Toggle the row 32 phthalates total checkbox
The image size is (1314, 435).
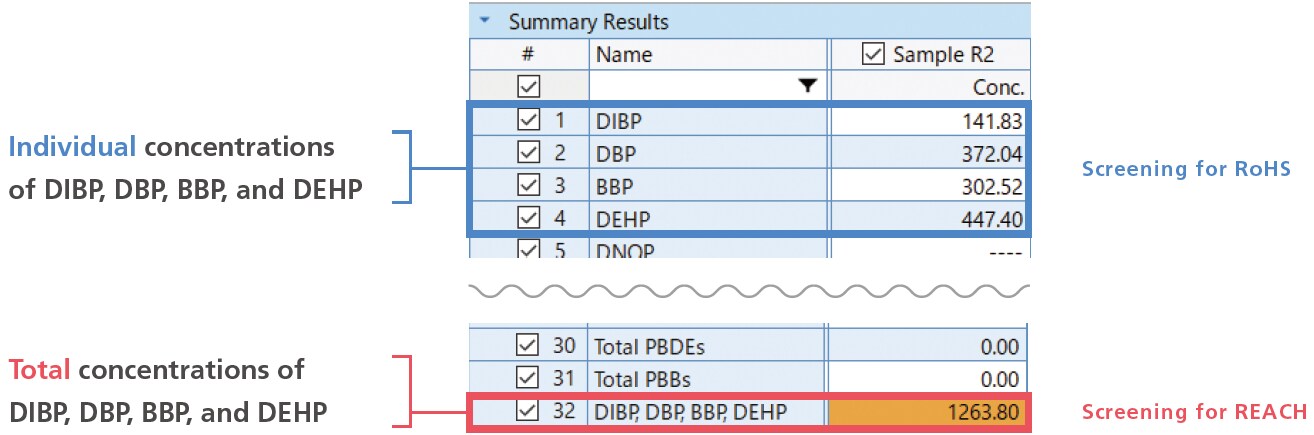click(x=528, y=411)
